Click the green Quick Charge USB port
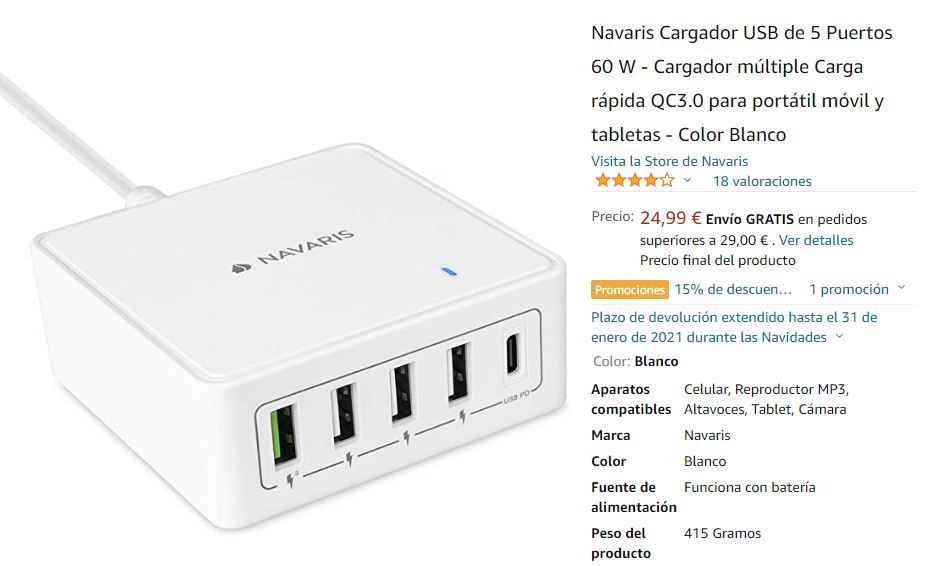This screenshot has height=566, width=928. tap(283, 434)
